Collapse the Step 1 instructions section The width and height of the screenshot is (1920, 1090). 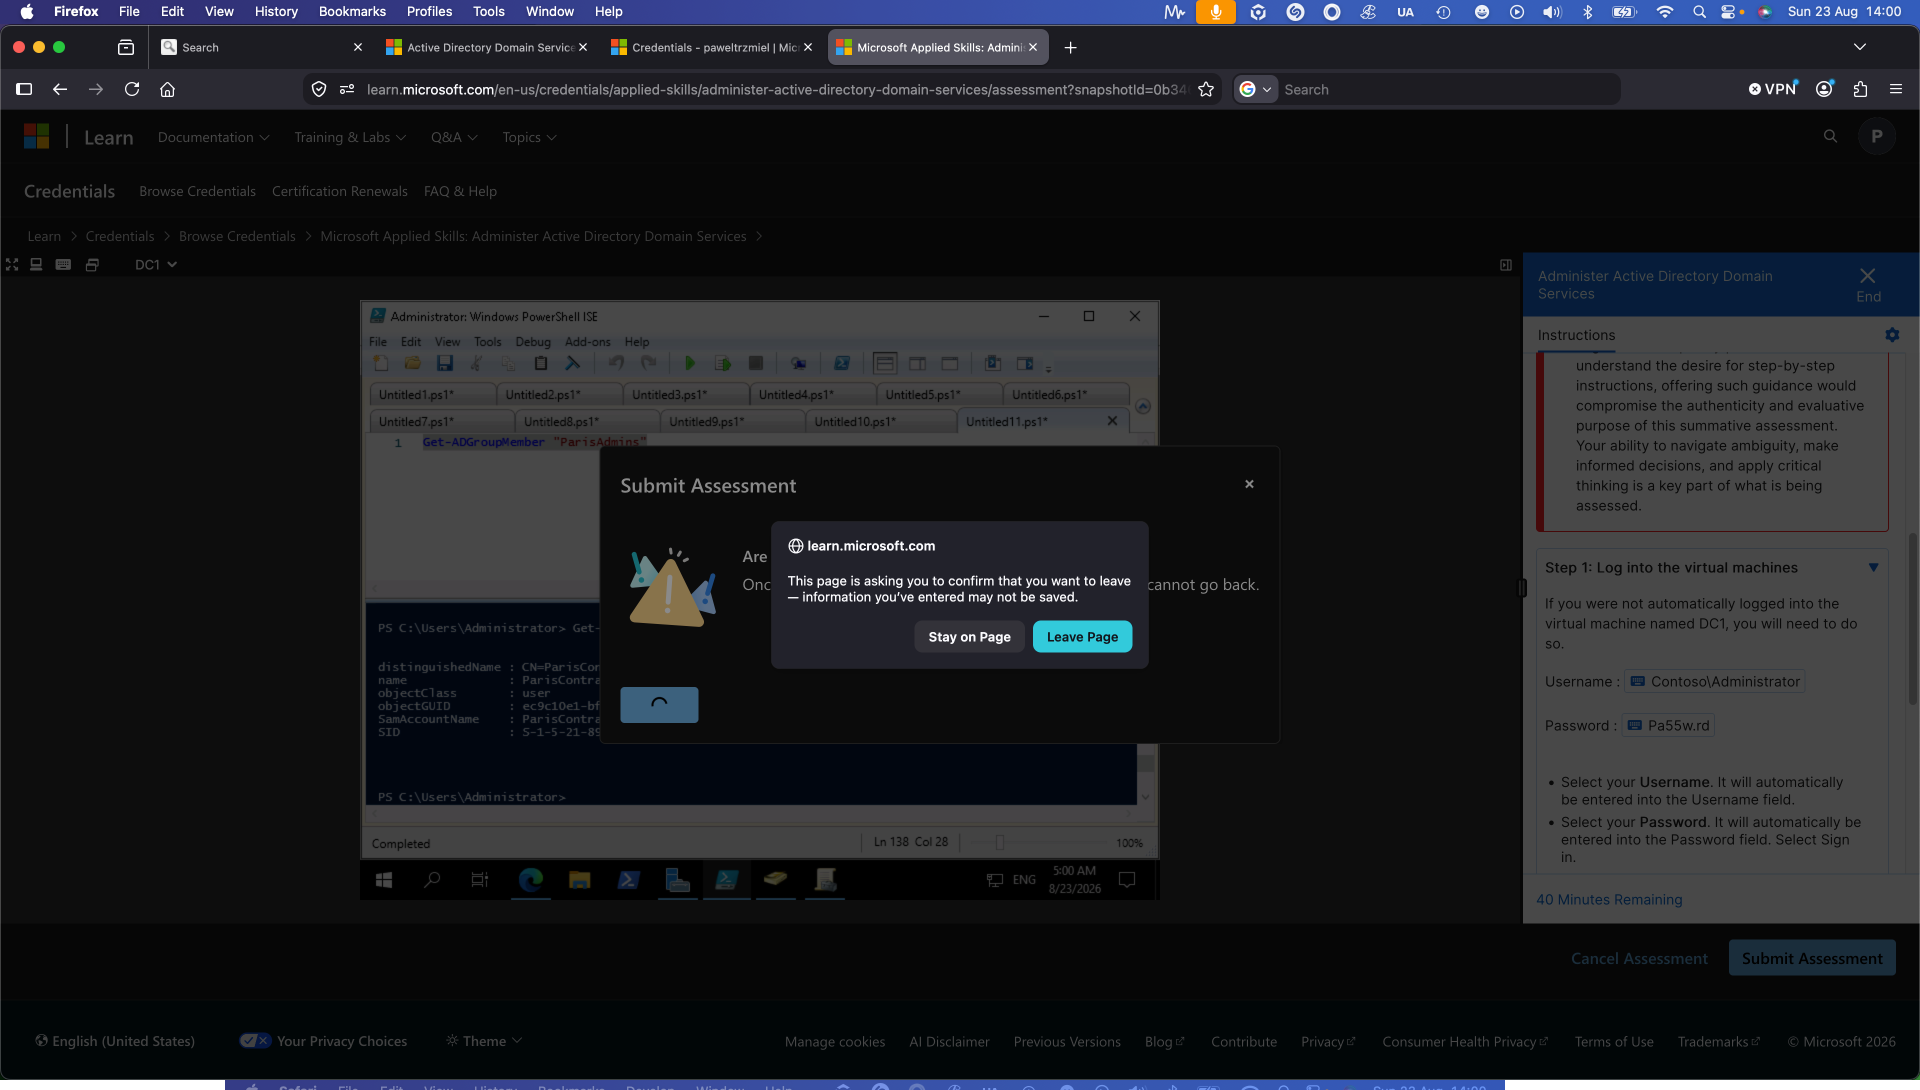(x=1873, y=567)
